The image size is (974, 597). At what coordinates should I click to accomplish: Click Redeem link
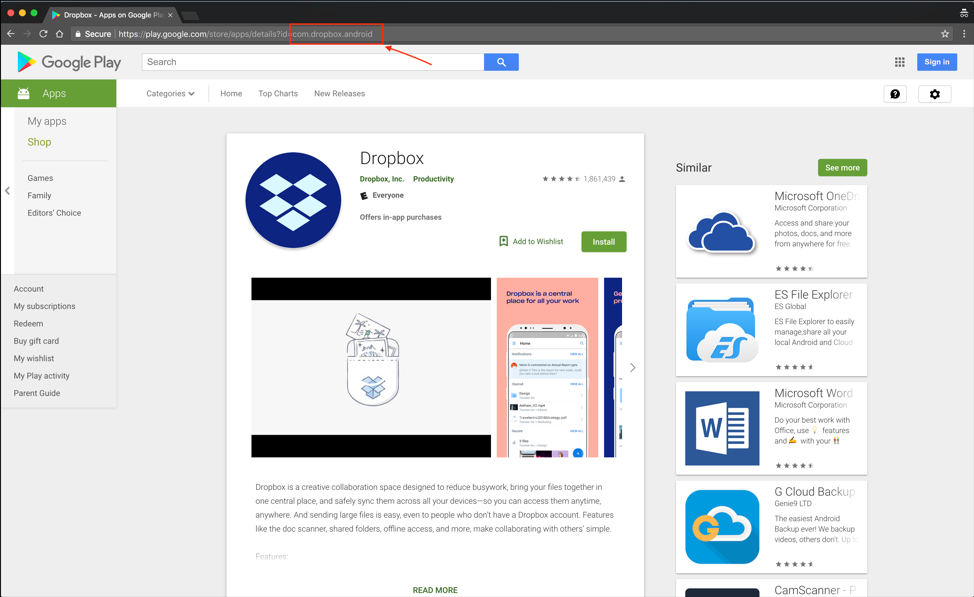coord(28,324)
